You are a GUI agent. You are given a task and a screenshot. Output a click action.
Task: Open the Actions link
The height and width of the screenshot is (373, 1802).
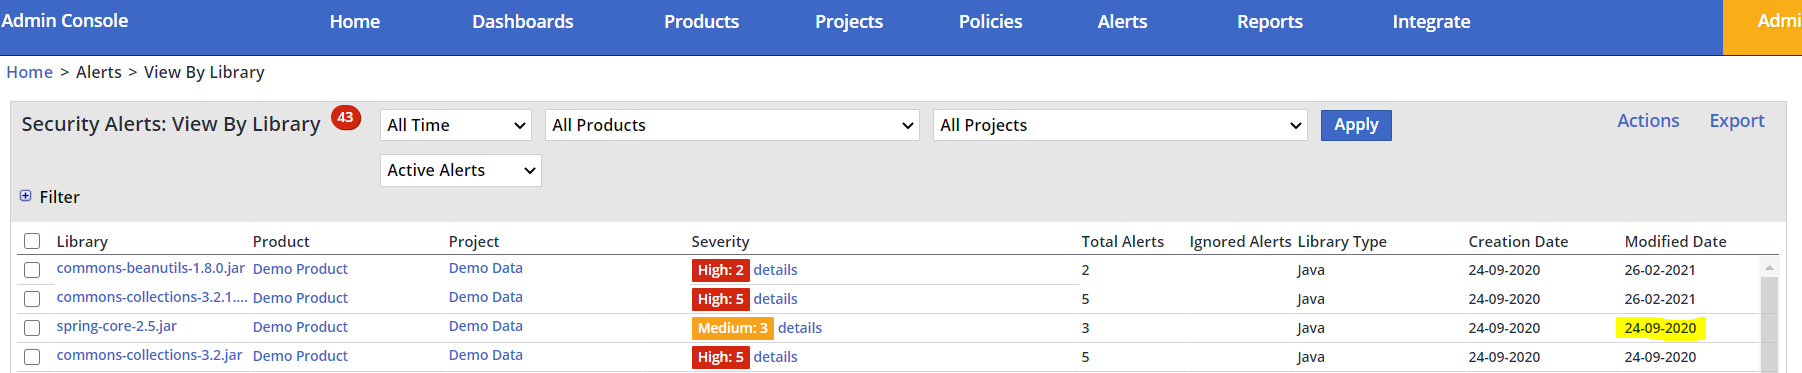click(x=1648, y=120)
